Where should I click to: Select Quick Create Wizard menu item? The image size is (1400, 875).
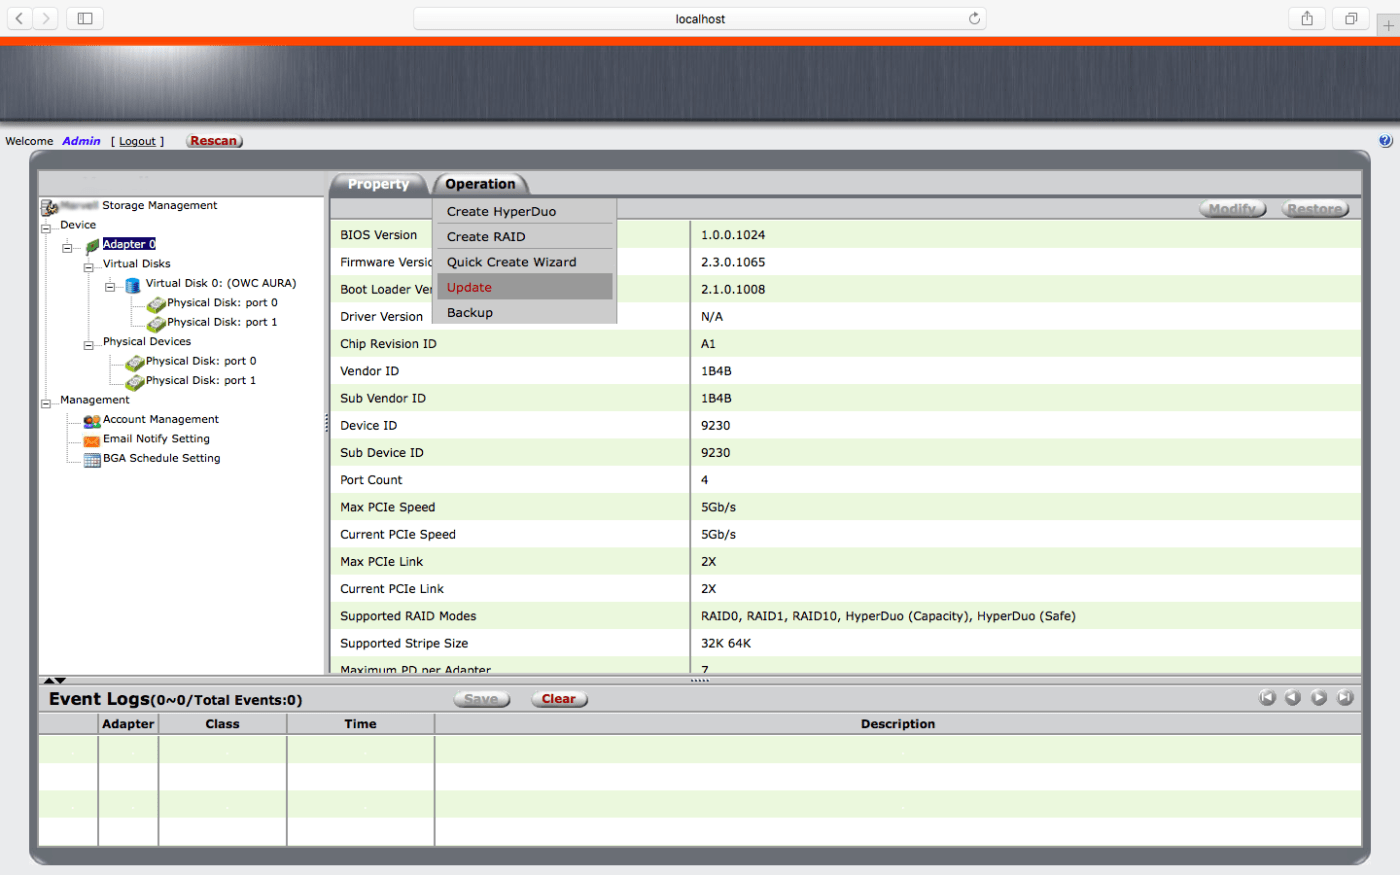coord(525,262)
